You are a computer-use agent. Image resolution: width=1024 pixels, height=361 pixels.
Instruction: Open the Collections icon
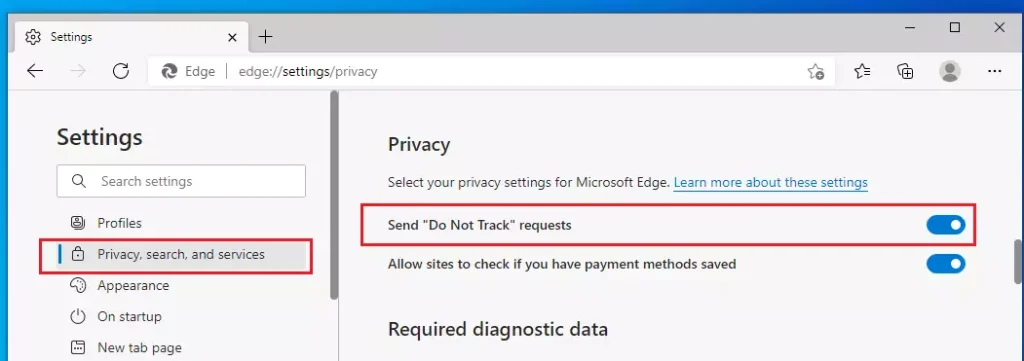(x=905, y=71)
